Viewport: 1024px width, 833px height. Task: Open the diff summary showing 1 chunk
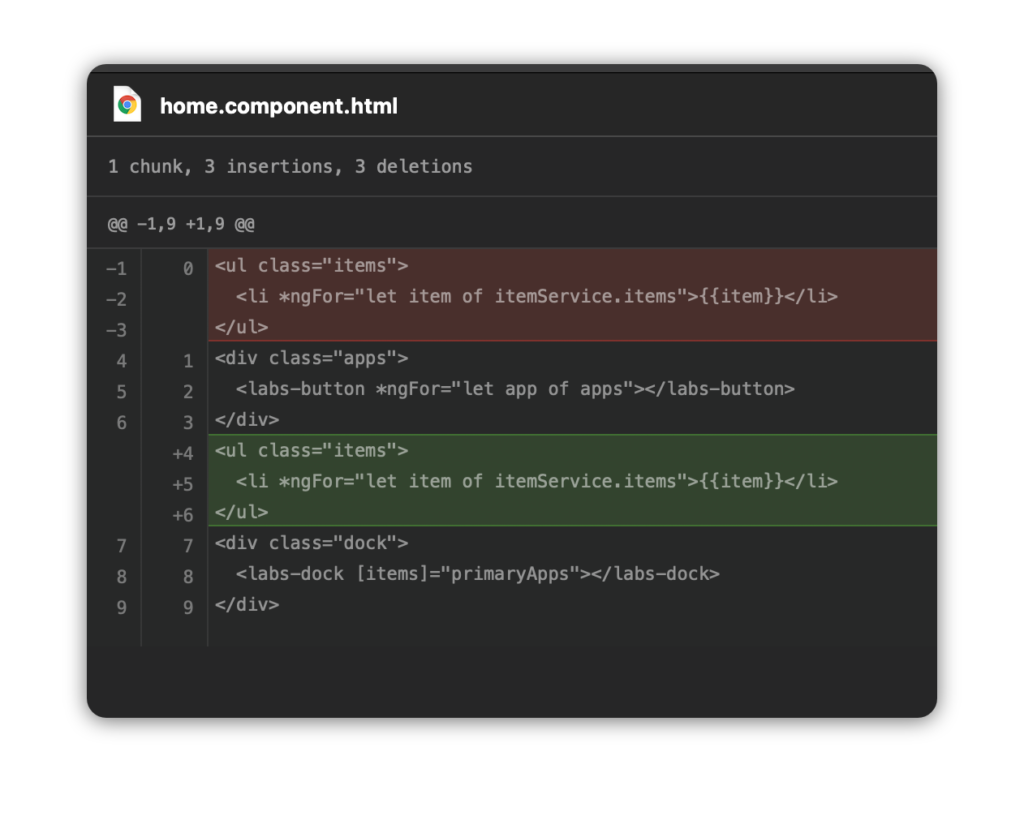146,166
